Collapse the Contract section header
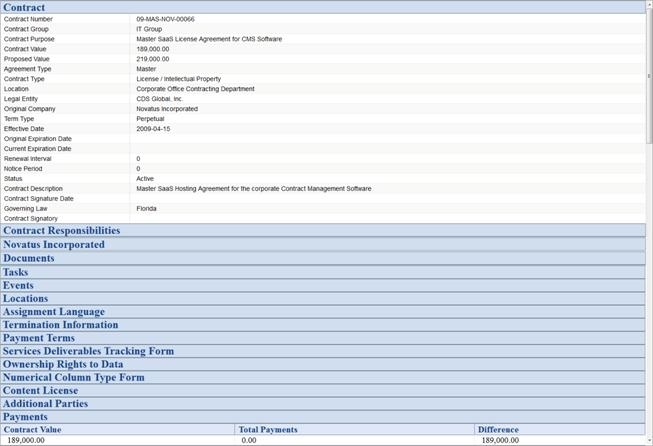Viewport: 653px width, 446px height. 323,7
